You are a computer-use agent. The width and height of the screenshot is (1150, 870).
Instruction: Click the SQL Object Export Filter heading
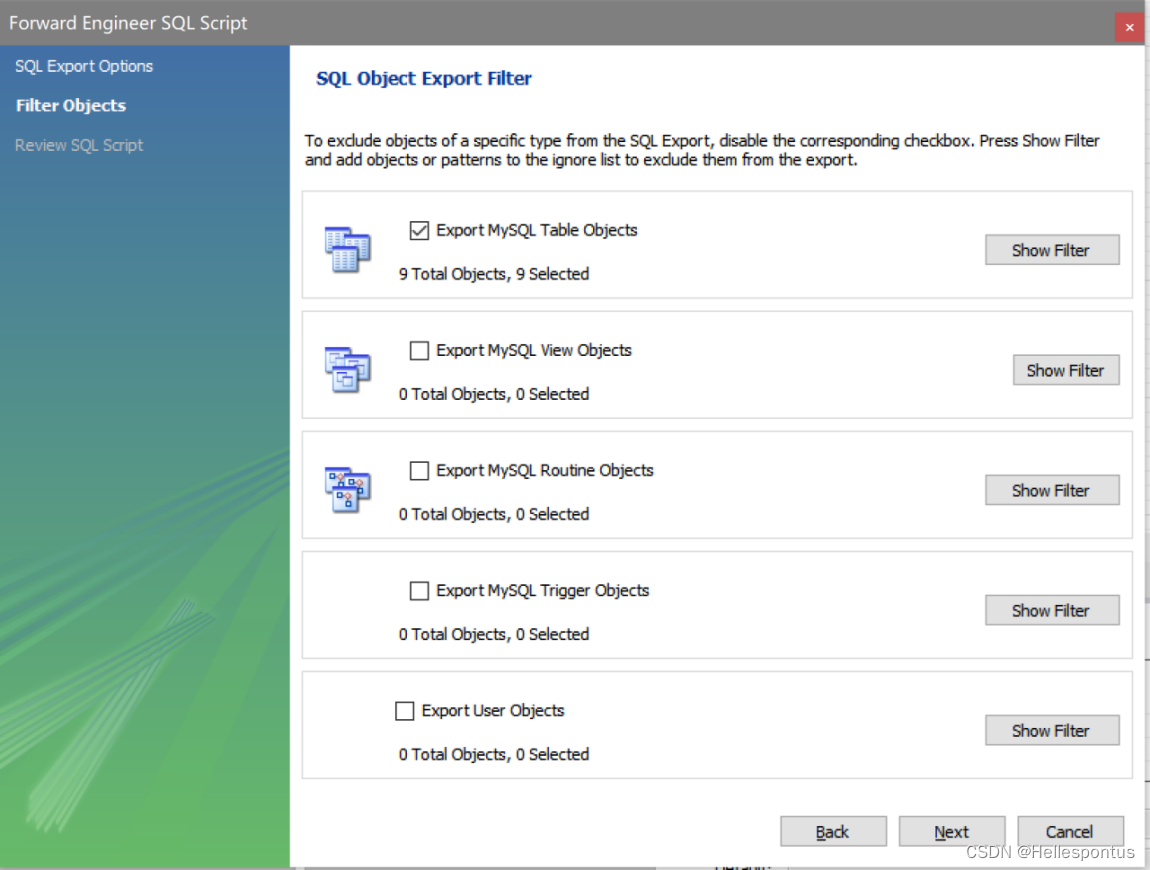424,78
